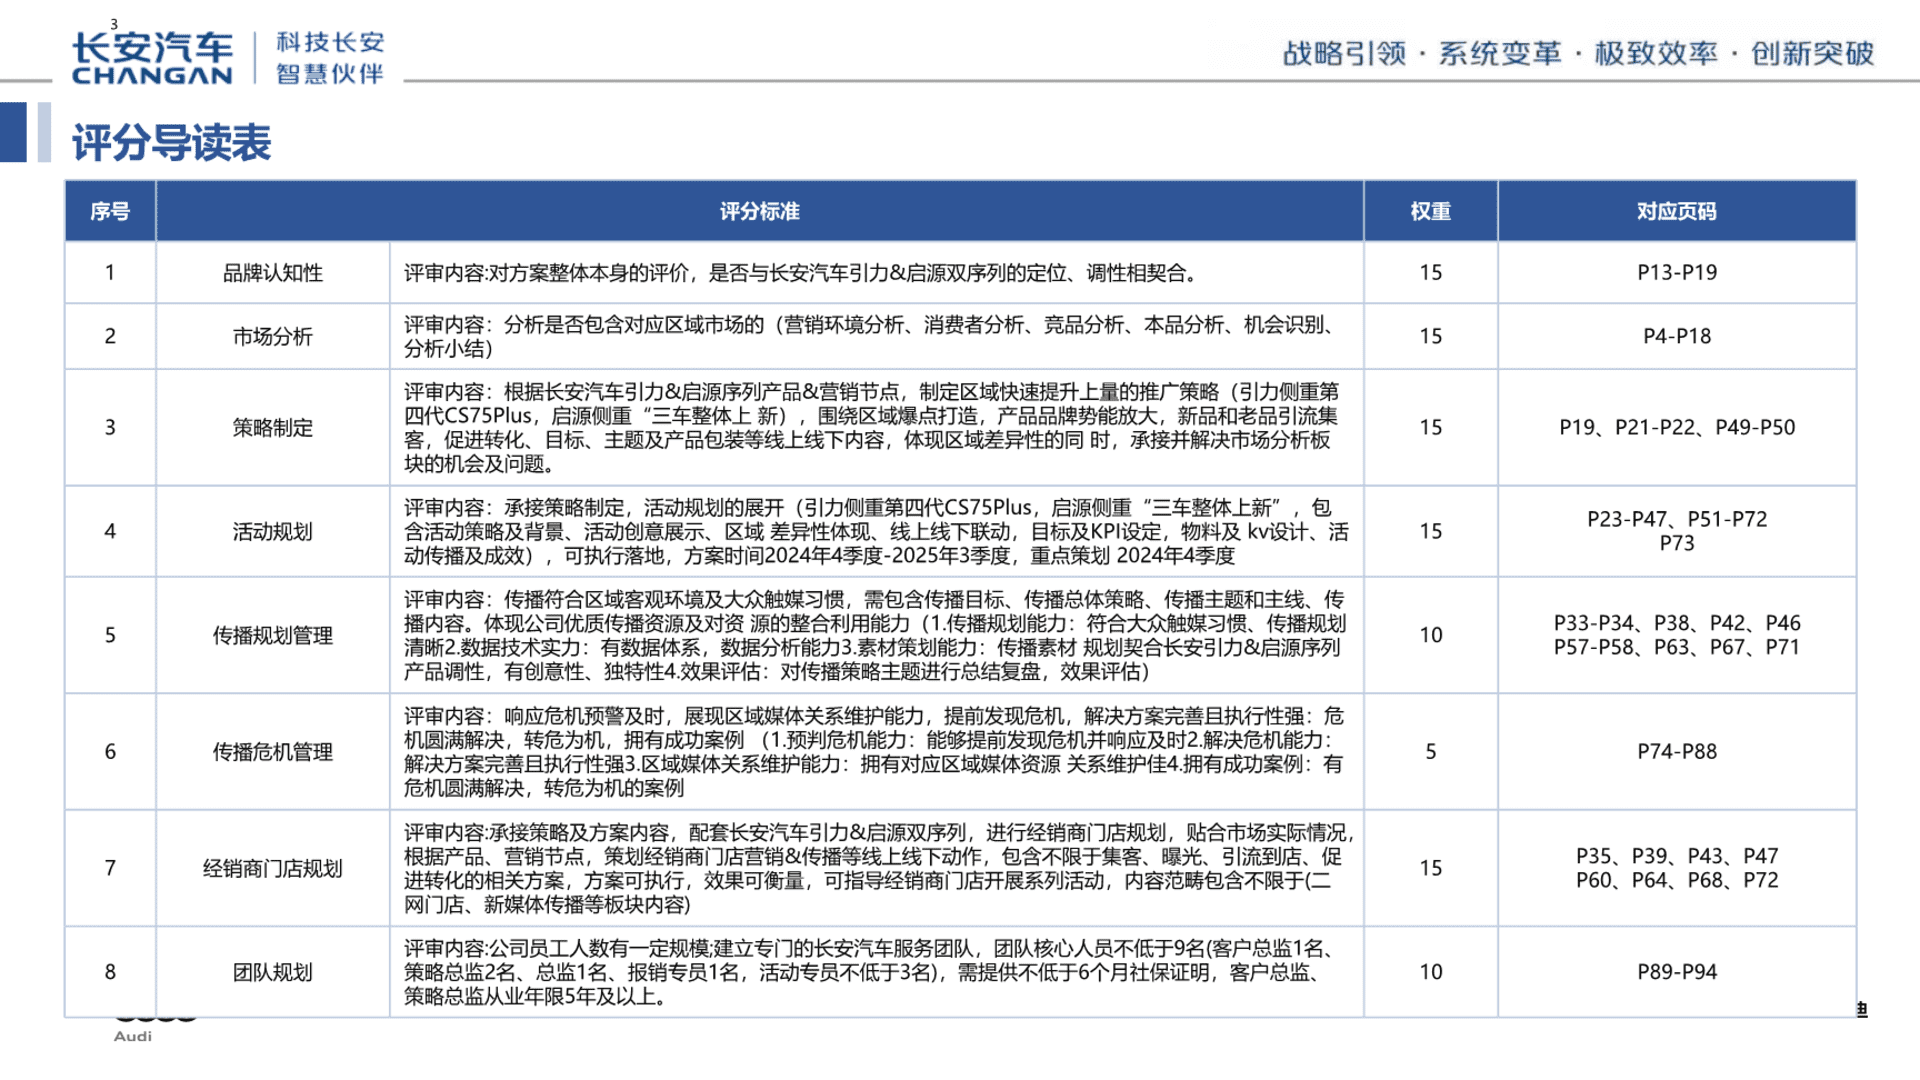Select the 市场分析 cell
The image size is (1920, 1080).
(x=273, y=336)
